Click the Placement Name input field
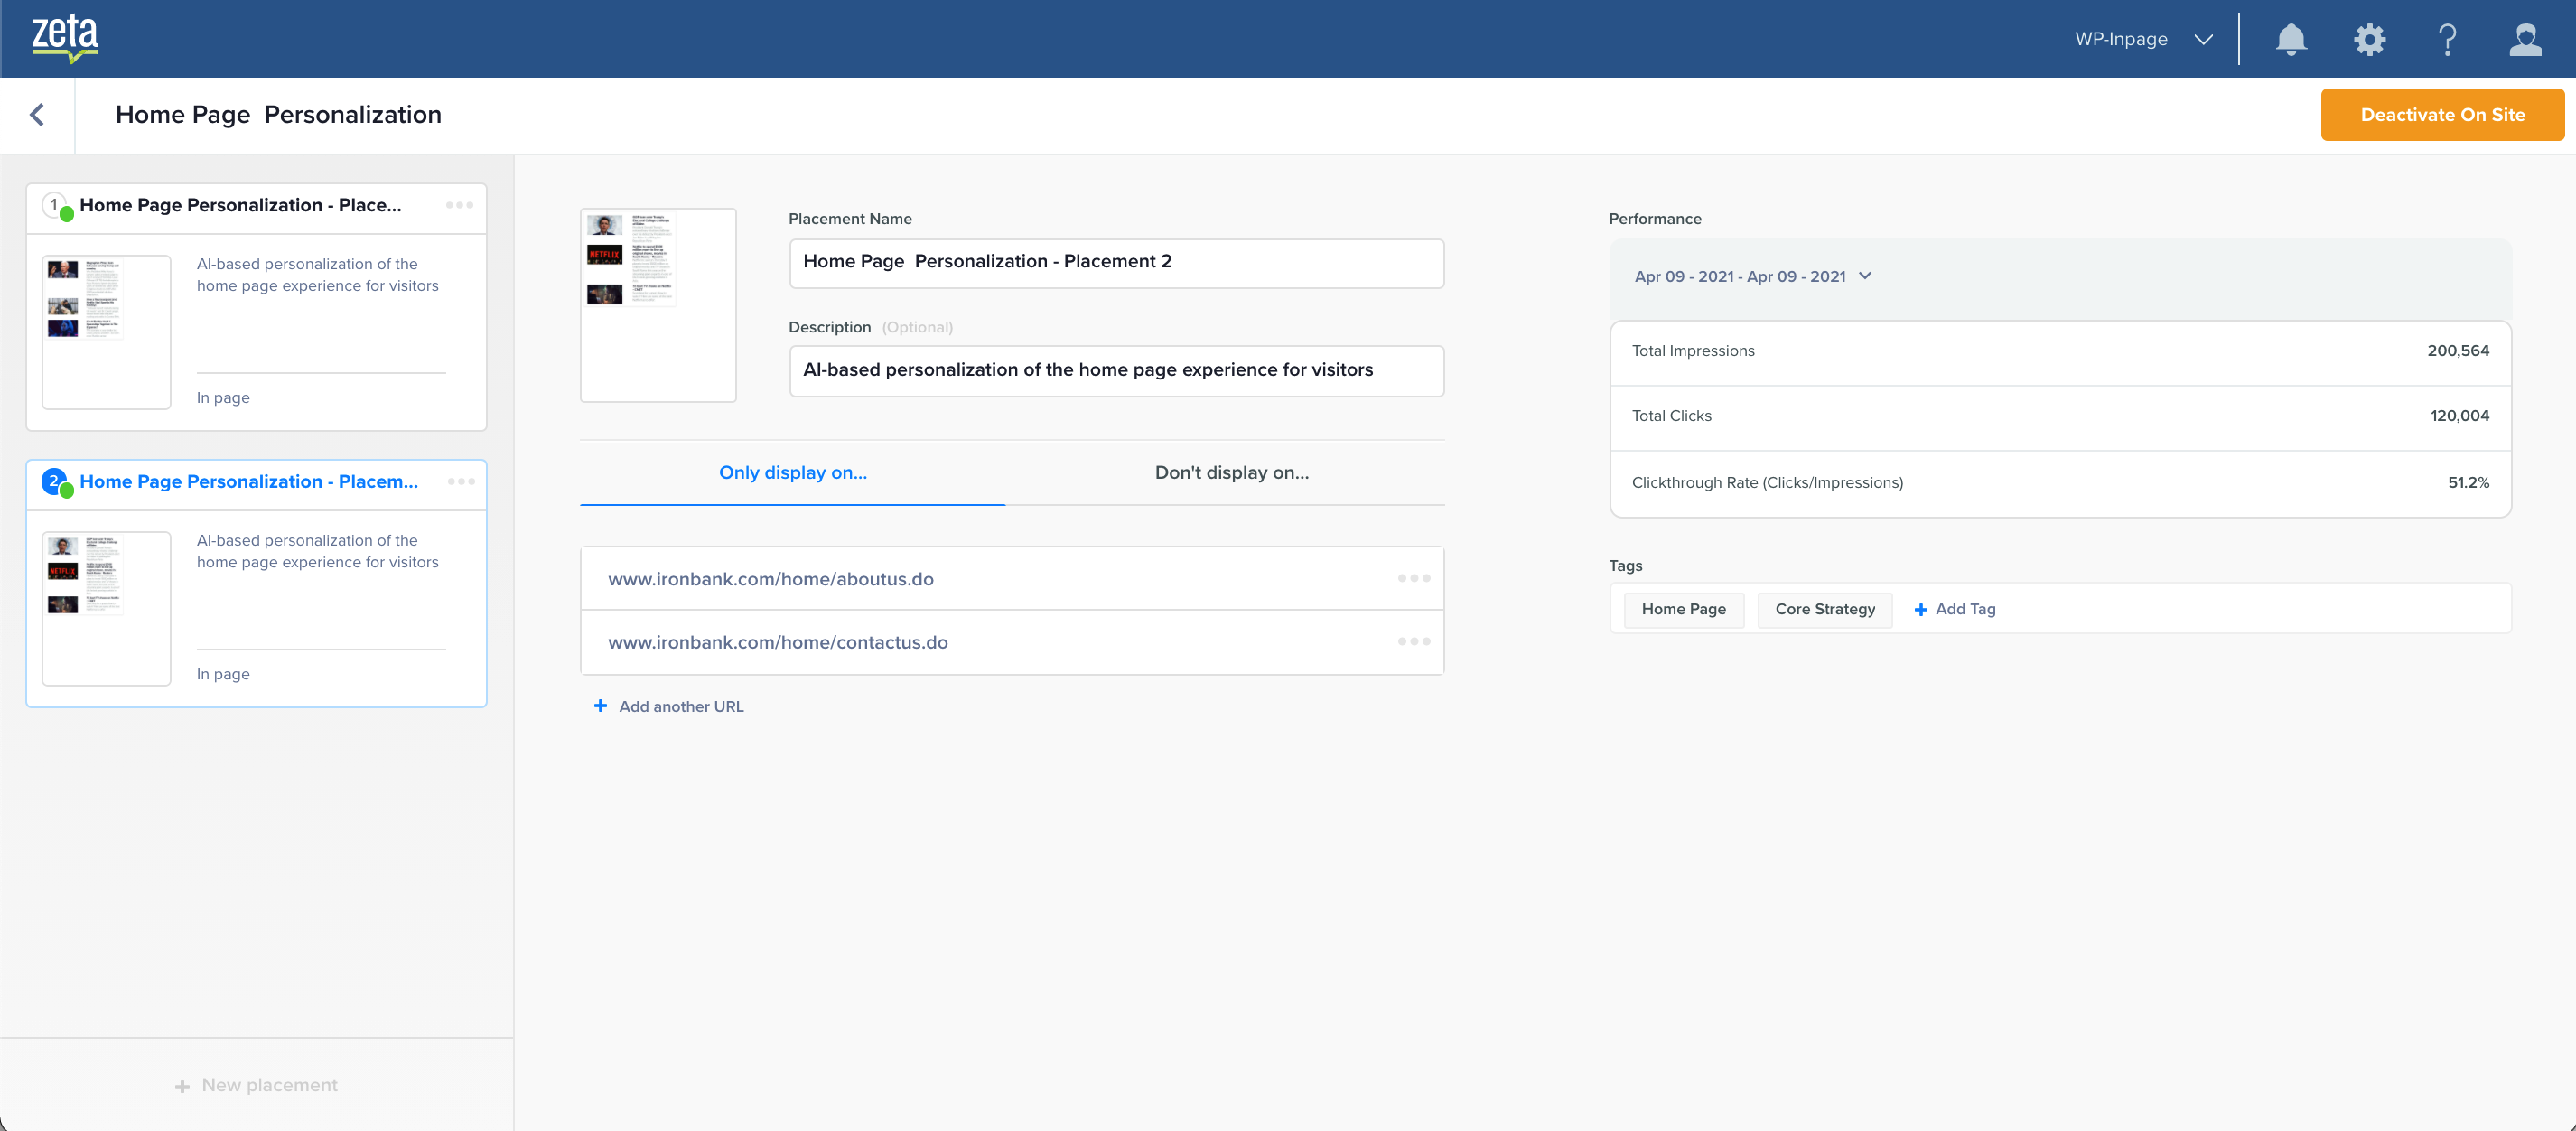This screenshot has height=1131, width=2576. point(1115,262)
